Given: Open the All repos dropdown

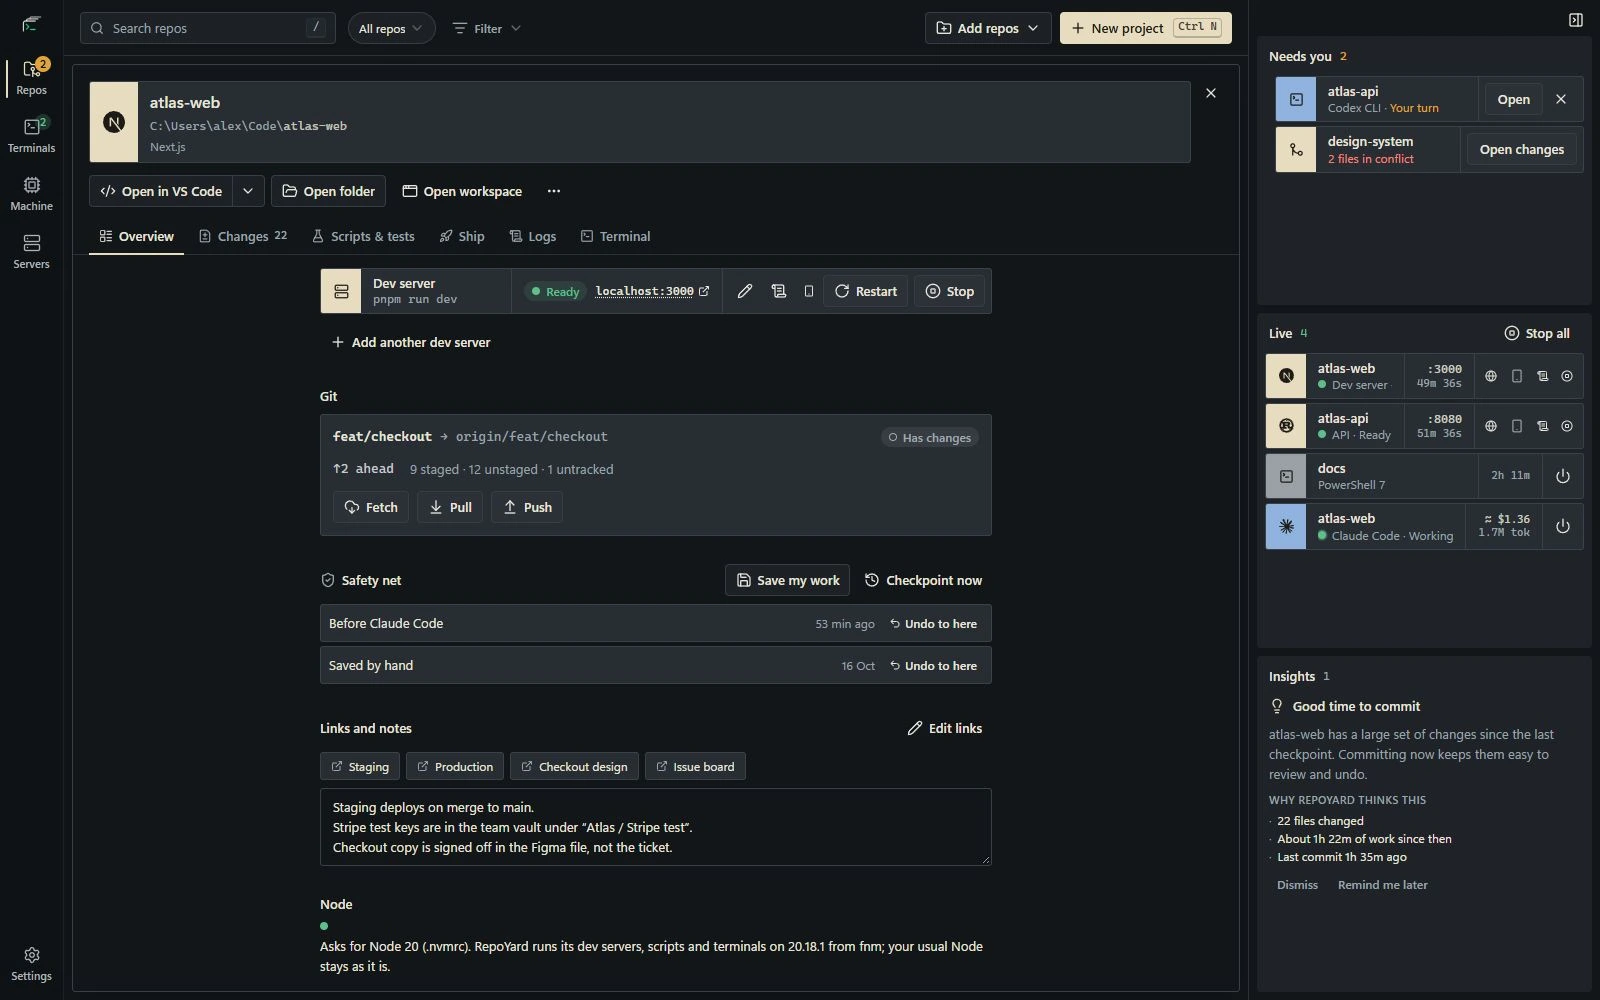Looking at the screenshot, I should (x=391, y=28).
